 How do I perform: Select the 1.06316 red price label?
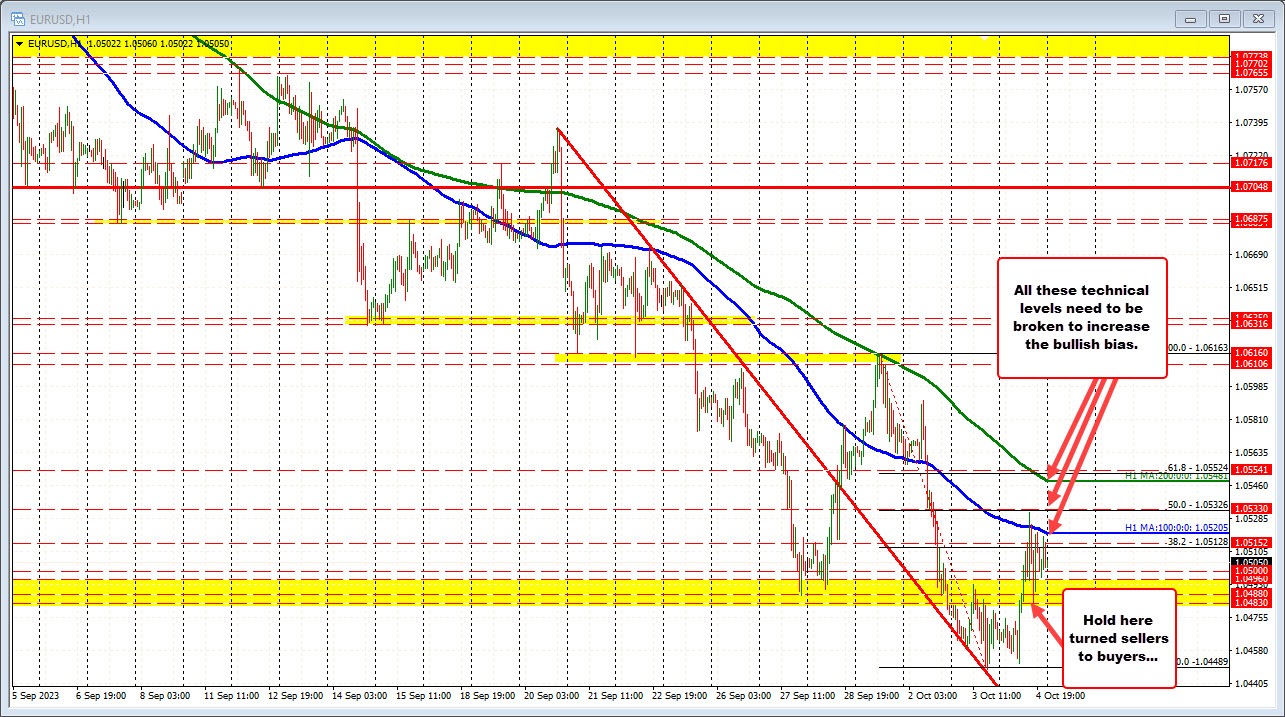(1251, 323)
